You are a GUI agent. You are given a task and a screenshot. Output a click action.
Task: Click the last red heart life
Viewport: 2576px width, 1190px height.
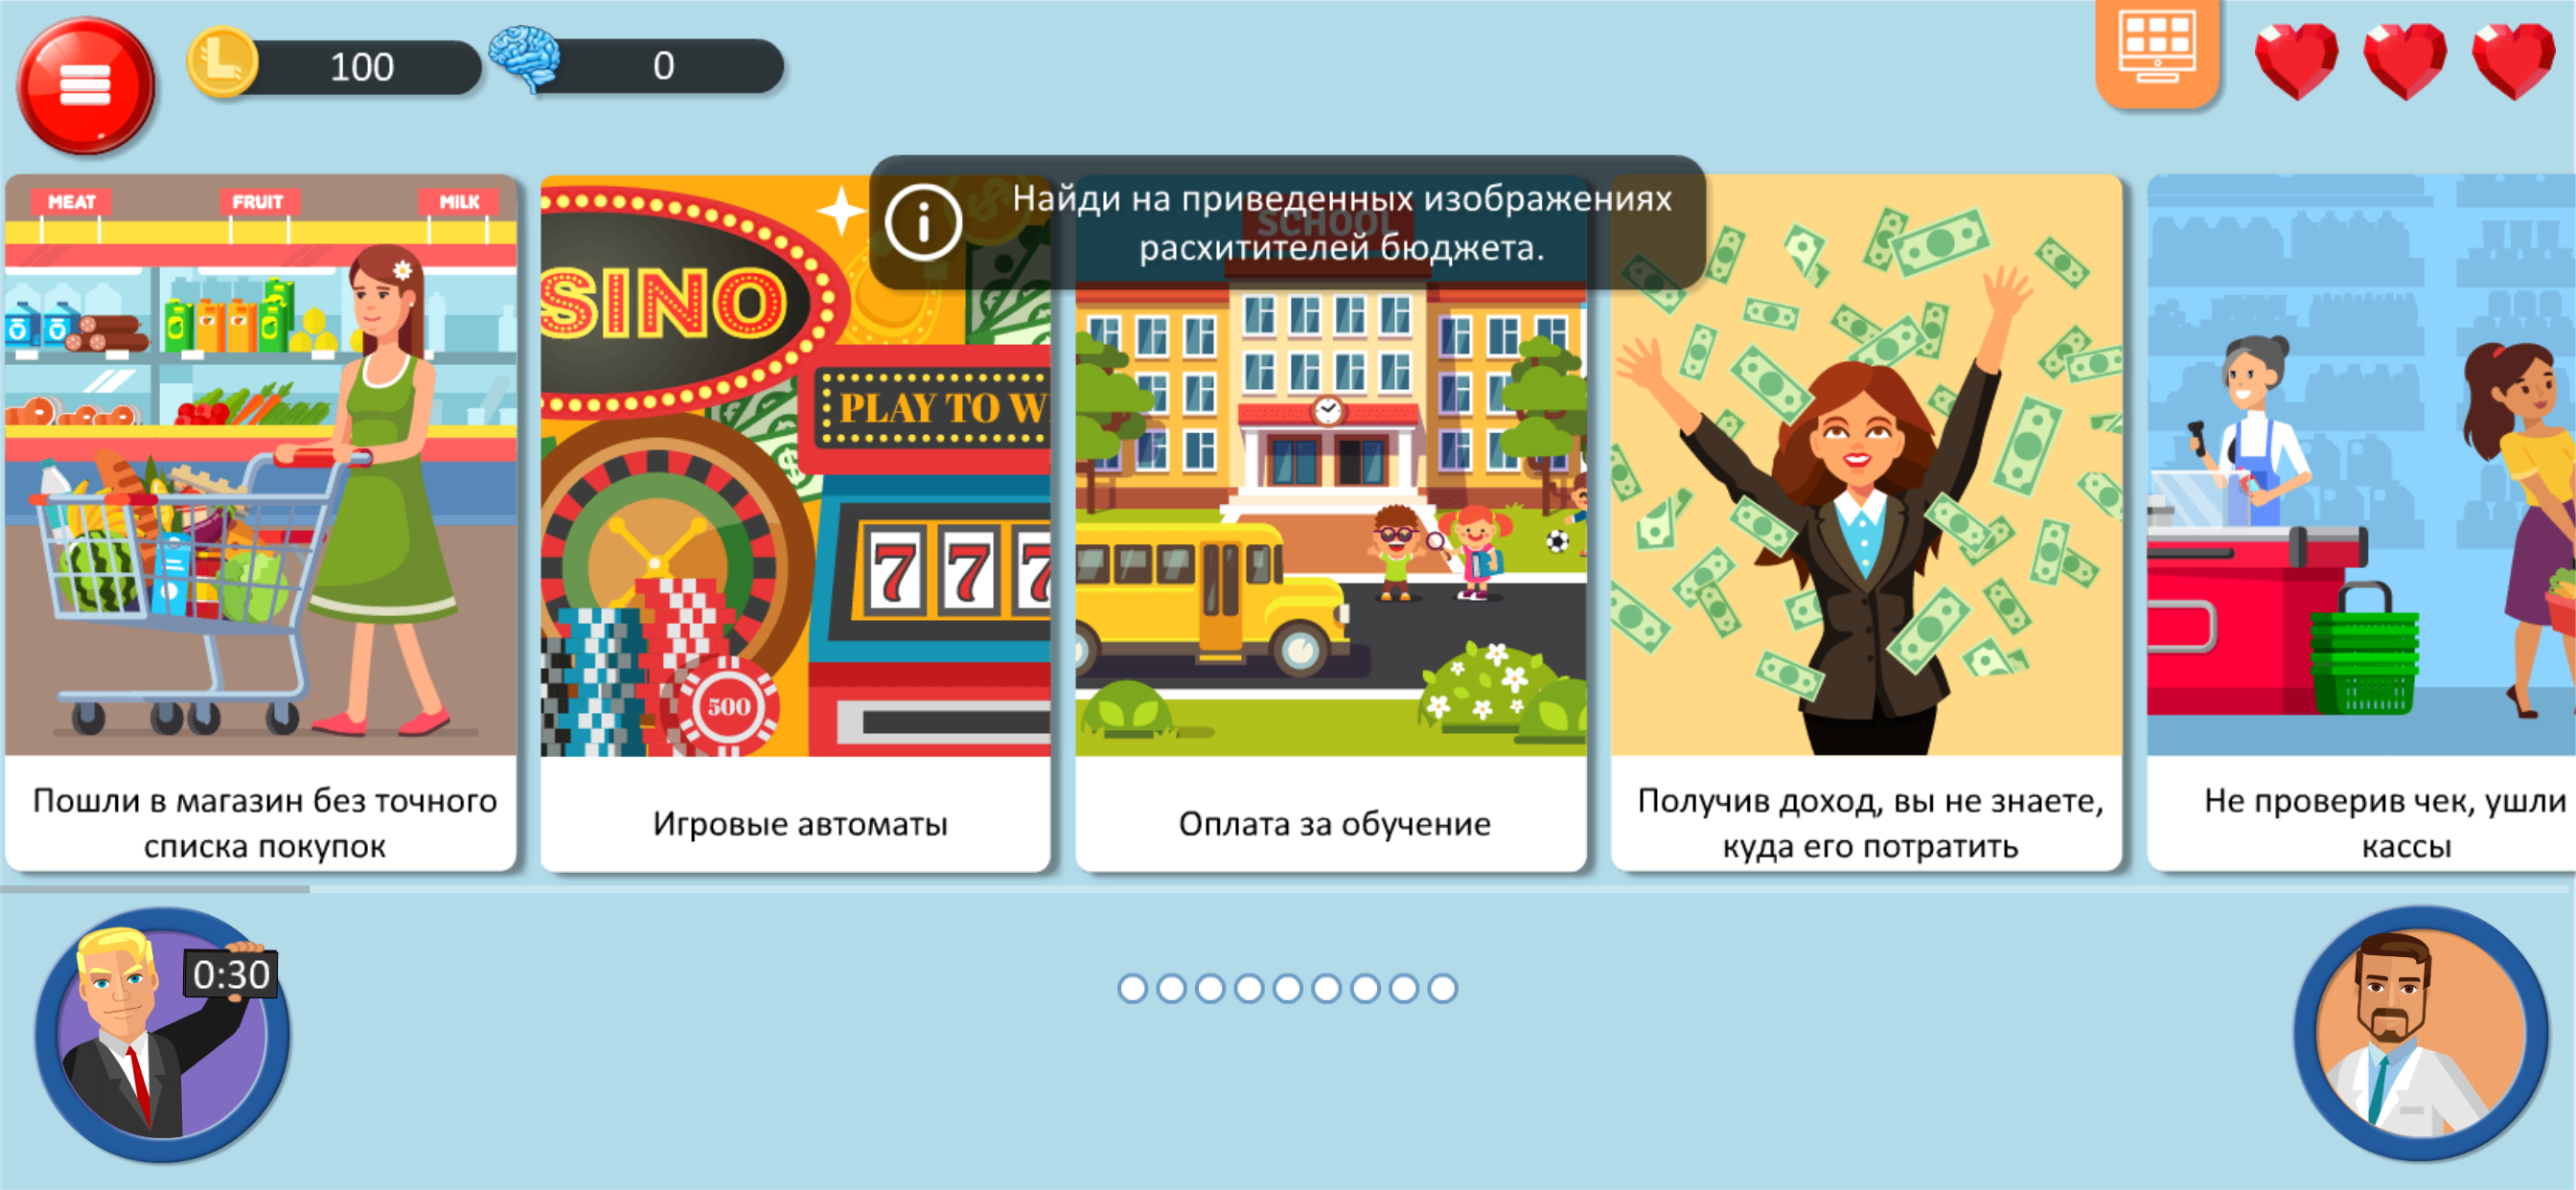2514,60
